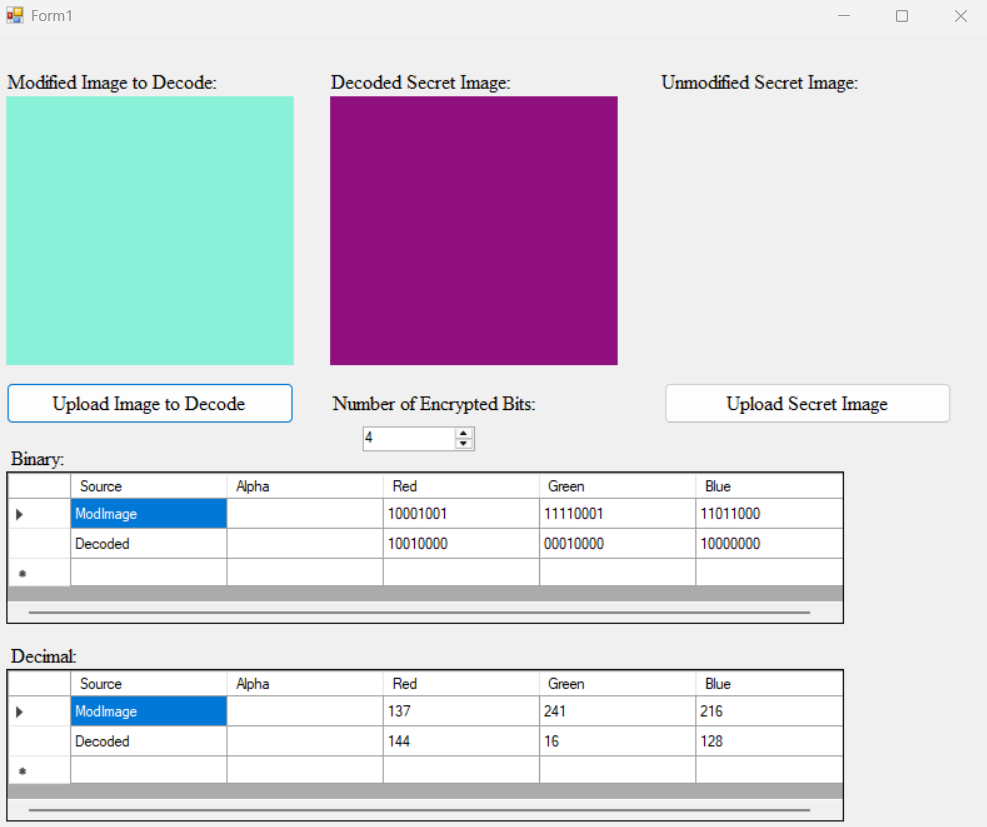Focus the Number of Encrypted Bits field
This screenshot has width=987, height=827.
tap(408, 438)
